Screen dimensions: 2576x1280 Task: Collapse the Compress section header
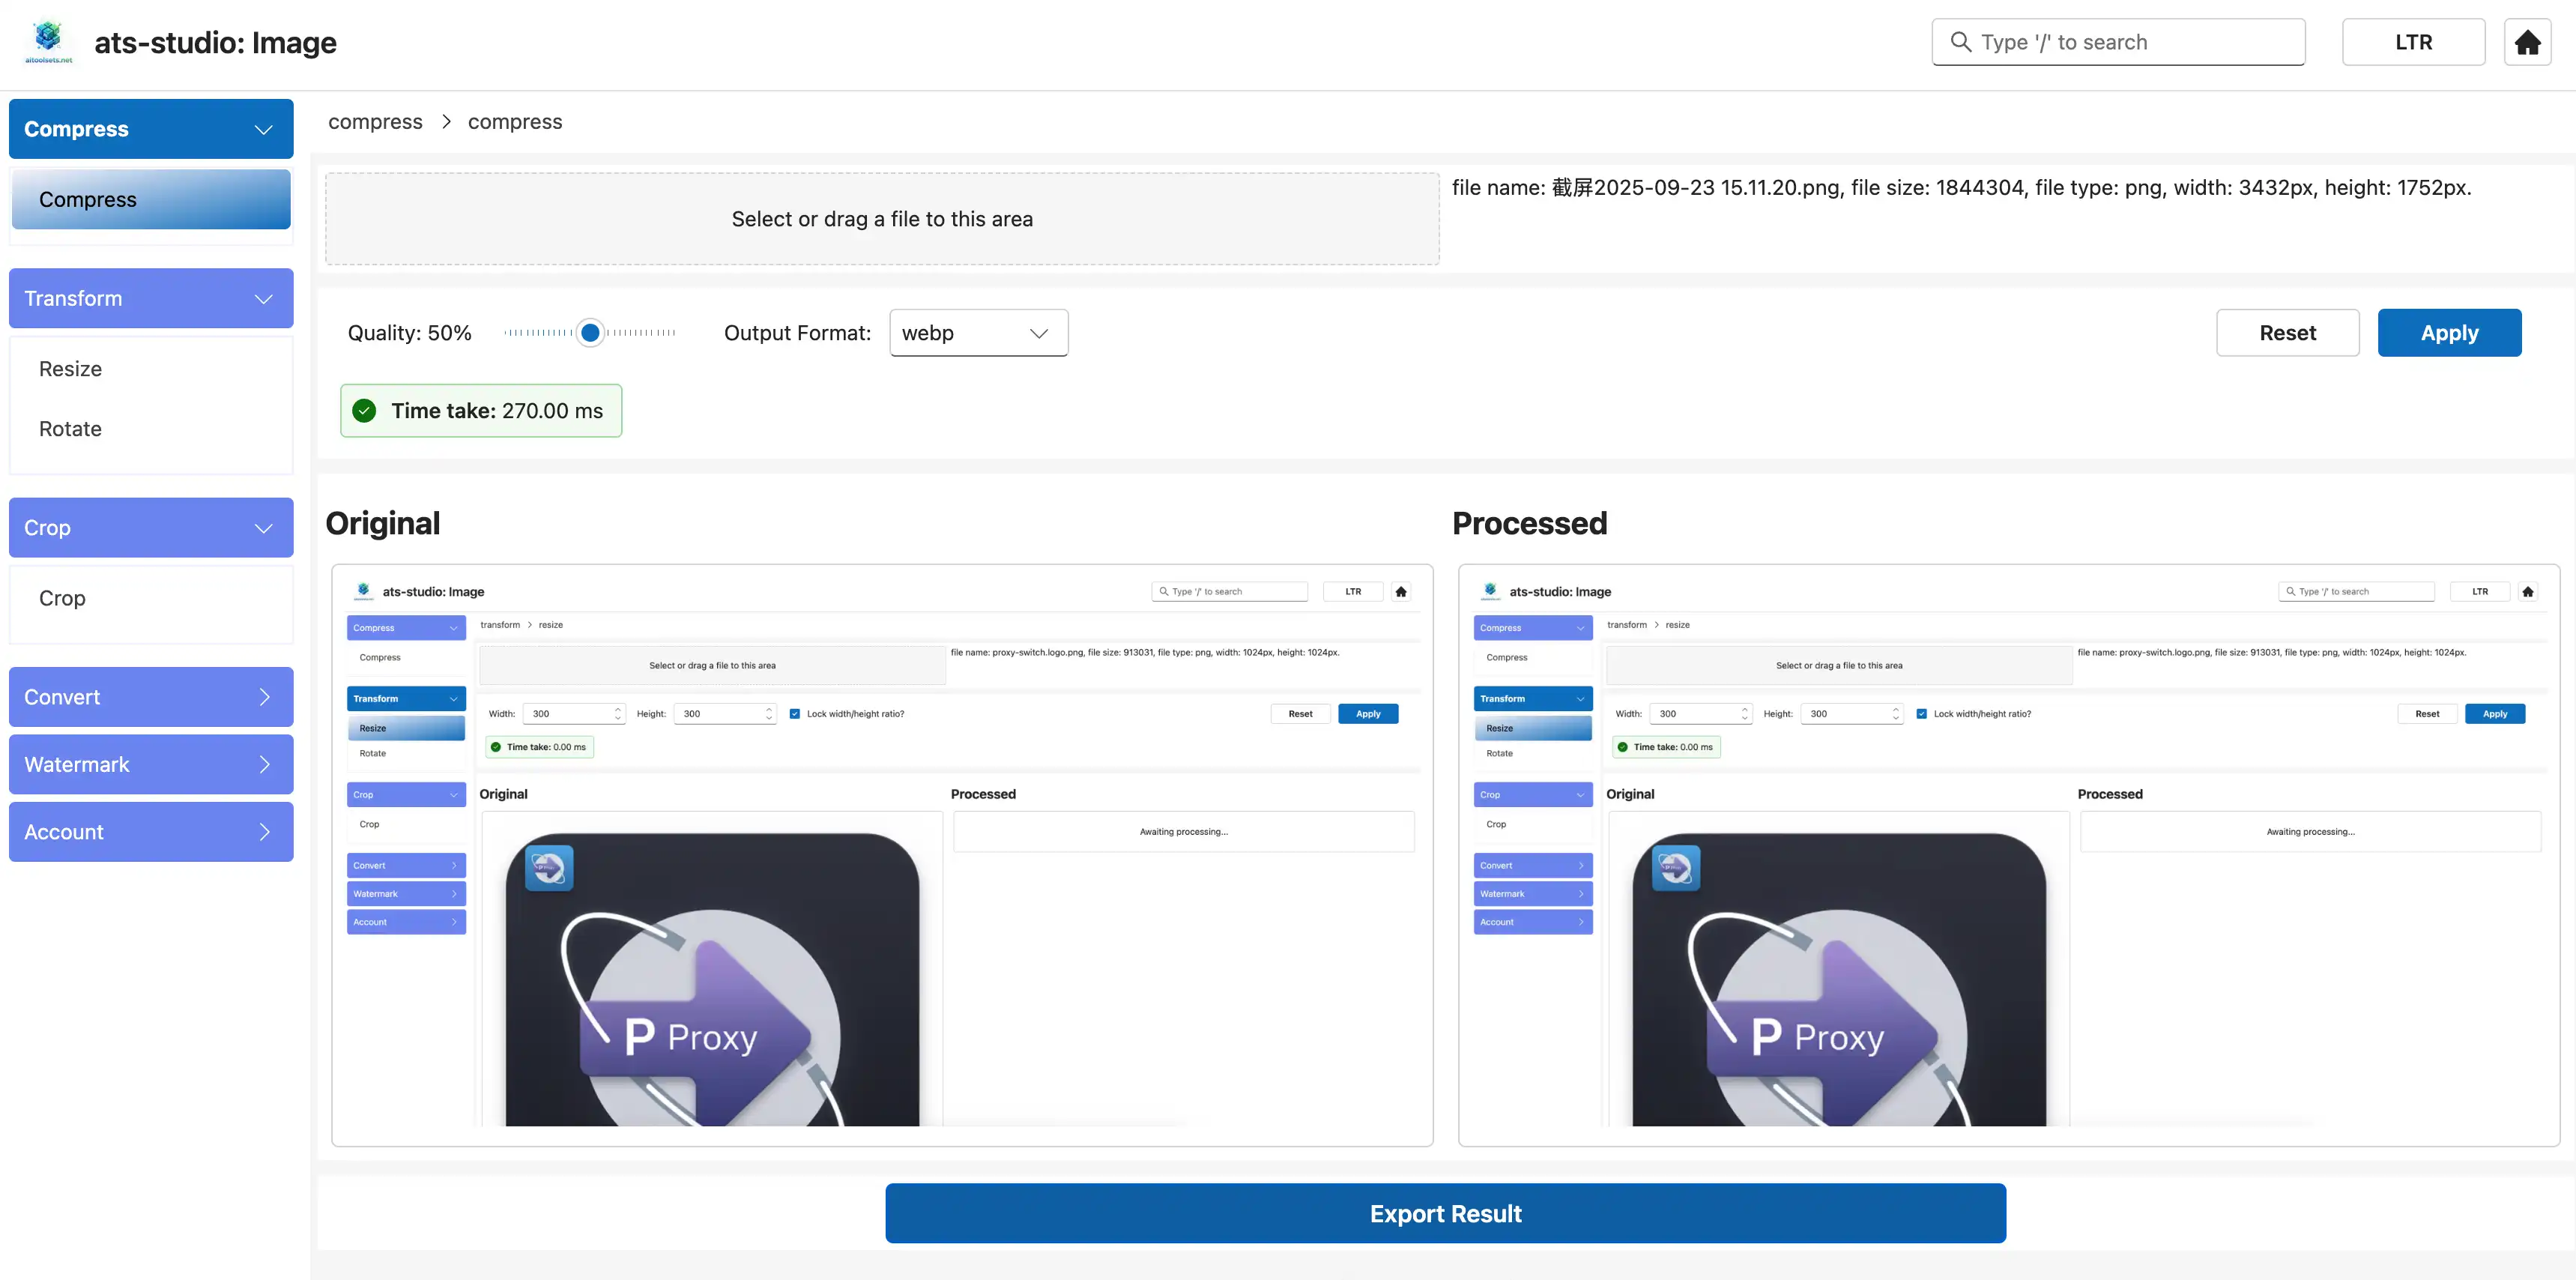tap(150, 128)
